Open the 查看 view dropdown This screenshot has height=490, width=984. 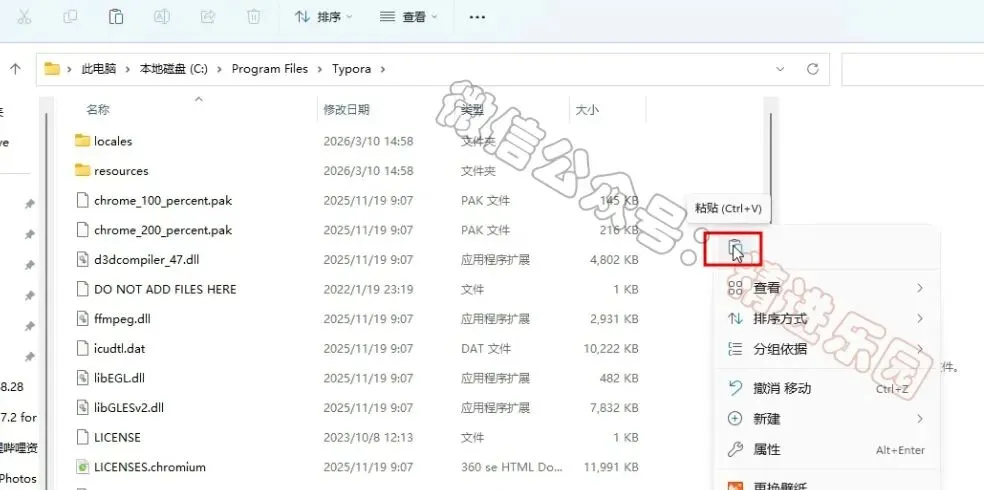click(409, 18)
